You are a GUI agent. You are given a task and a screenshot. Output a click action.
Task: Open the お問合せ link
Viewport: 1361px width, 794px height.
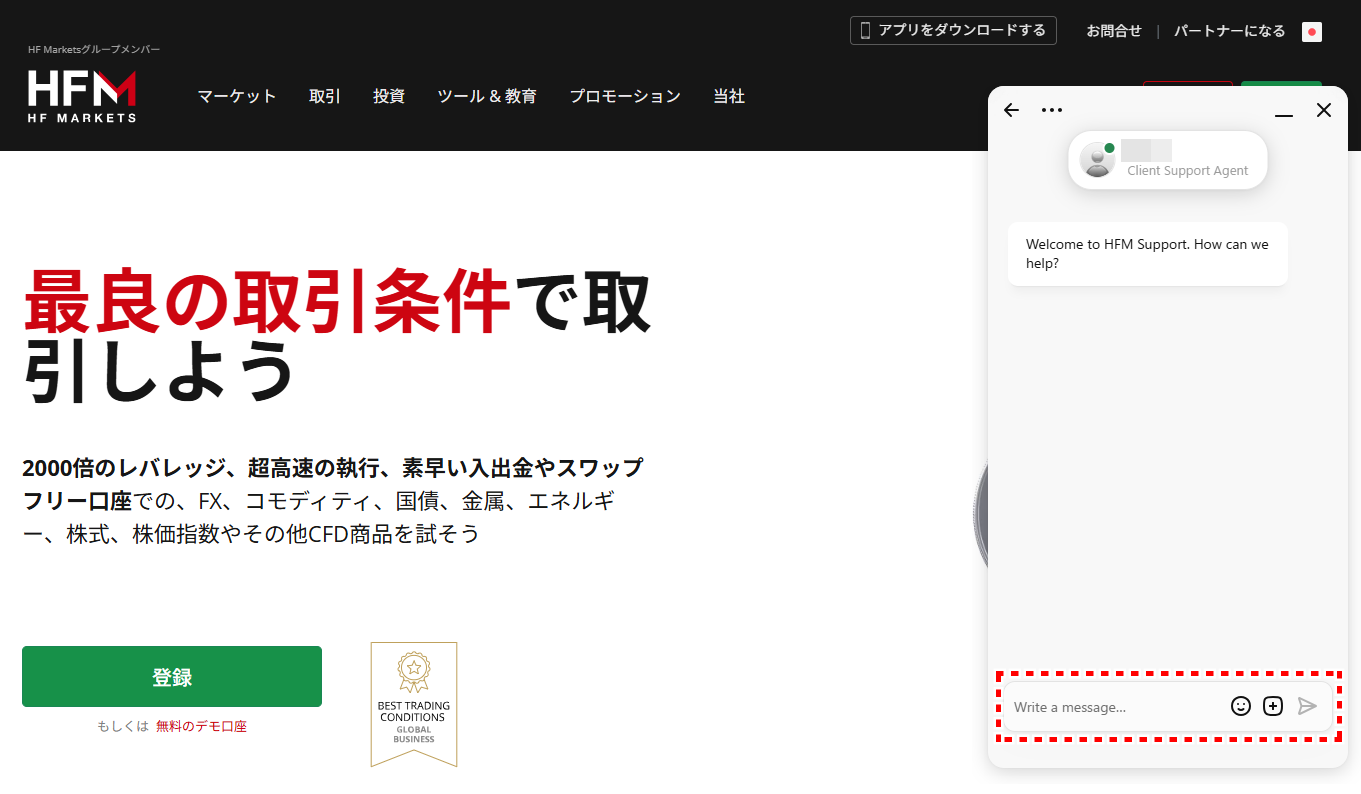tap(1114, 31)
